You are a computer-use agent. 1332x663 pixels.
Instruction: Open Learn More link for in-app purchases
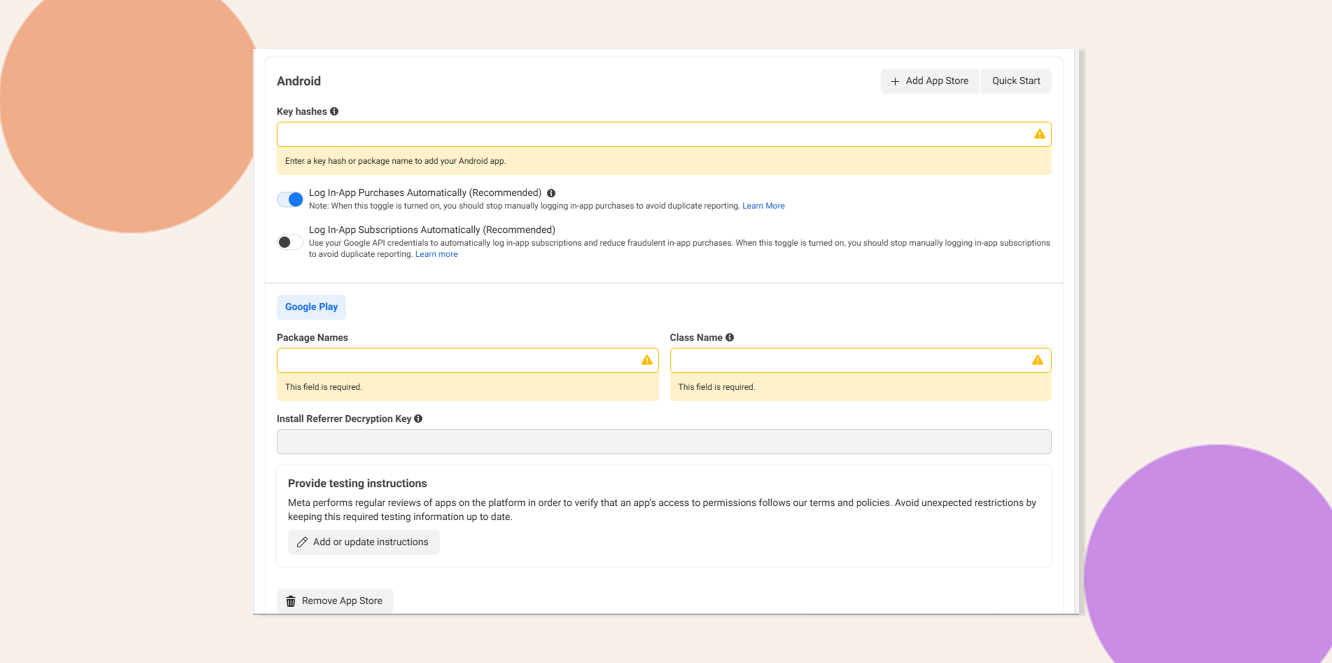click(x=763, y=206)
